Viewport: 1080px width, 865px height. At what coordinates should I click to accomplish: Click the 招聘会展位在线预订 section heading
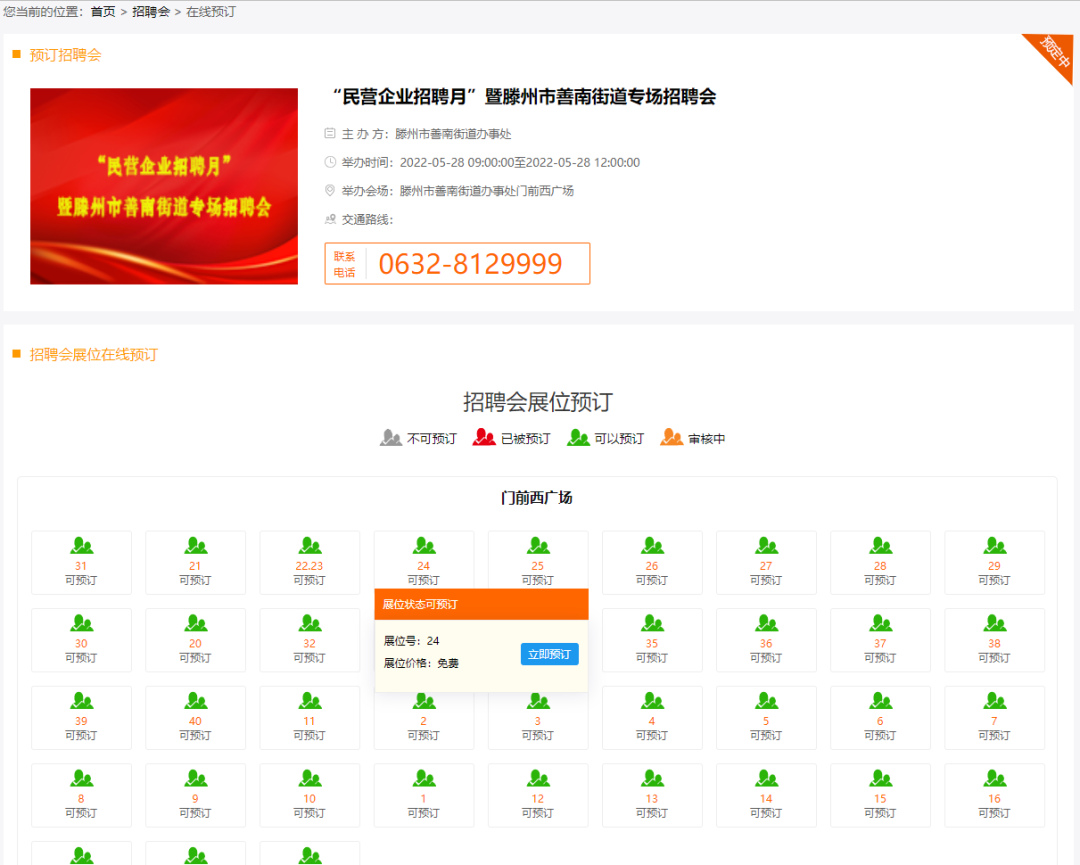tap(94, 355)
